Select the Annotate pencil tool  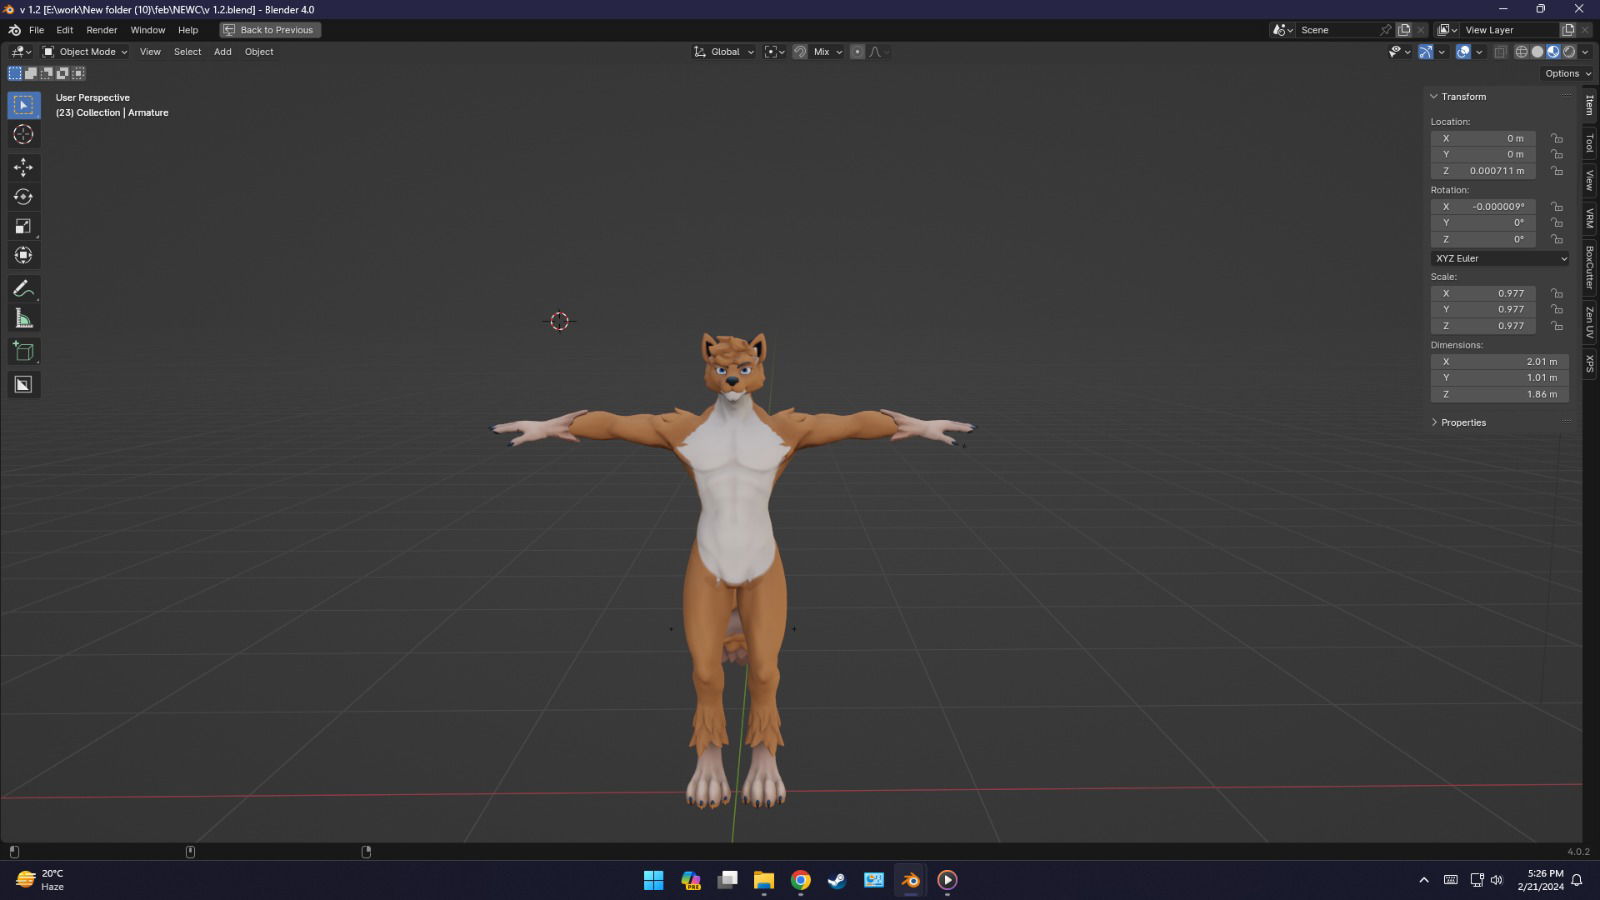pyautogui.click(x=23, y=289)
